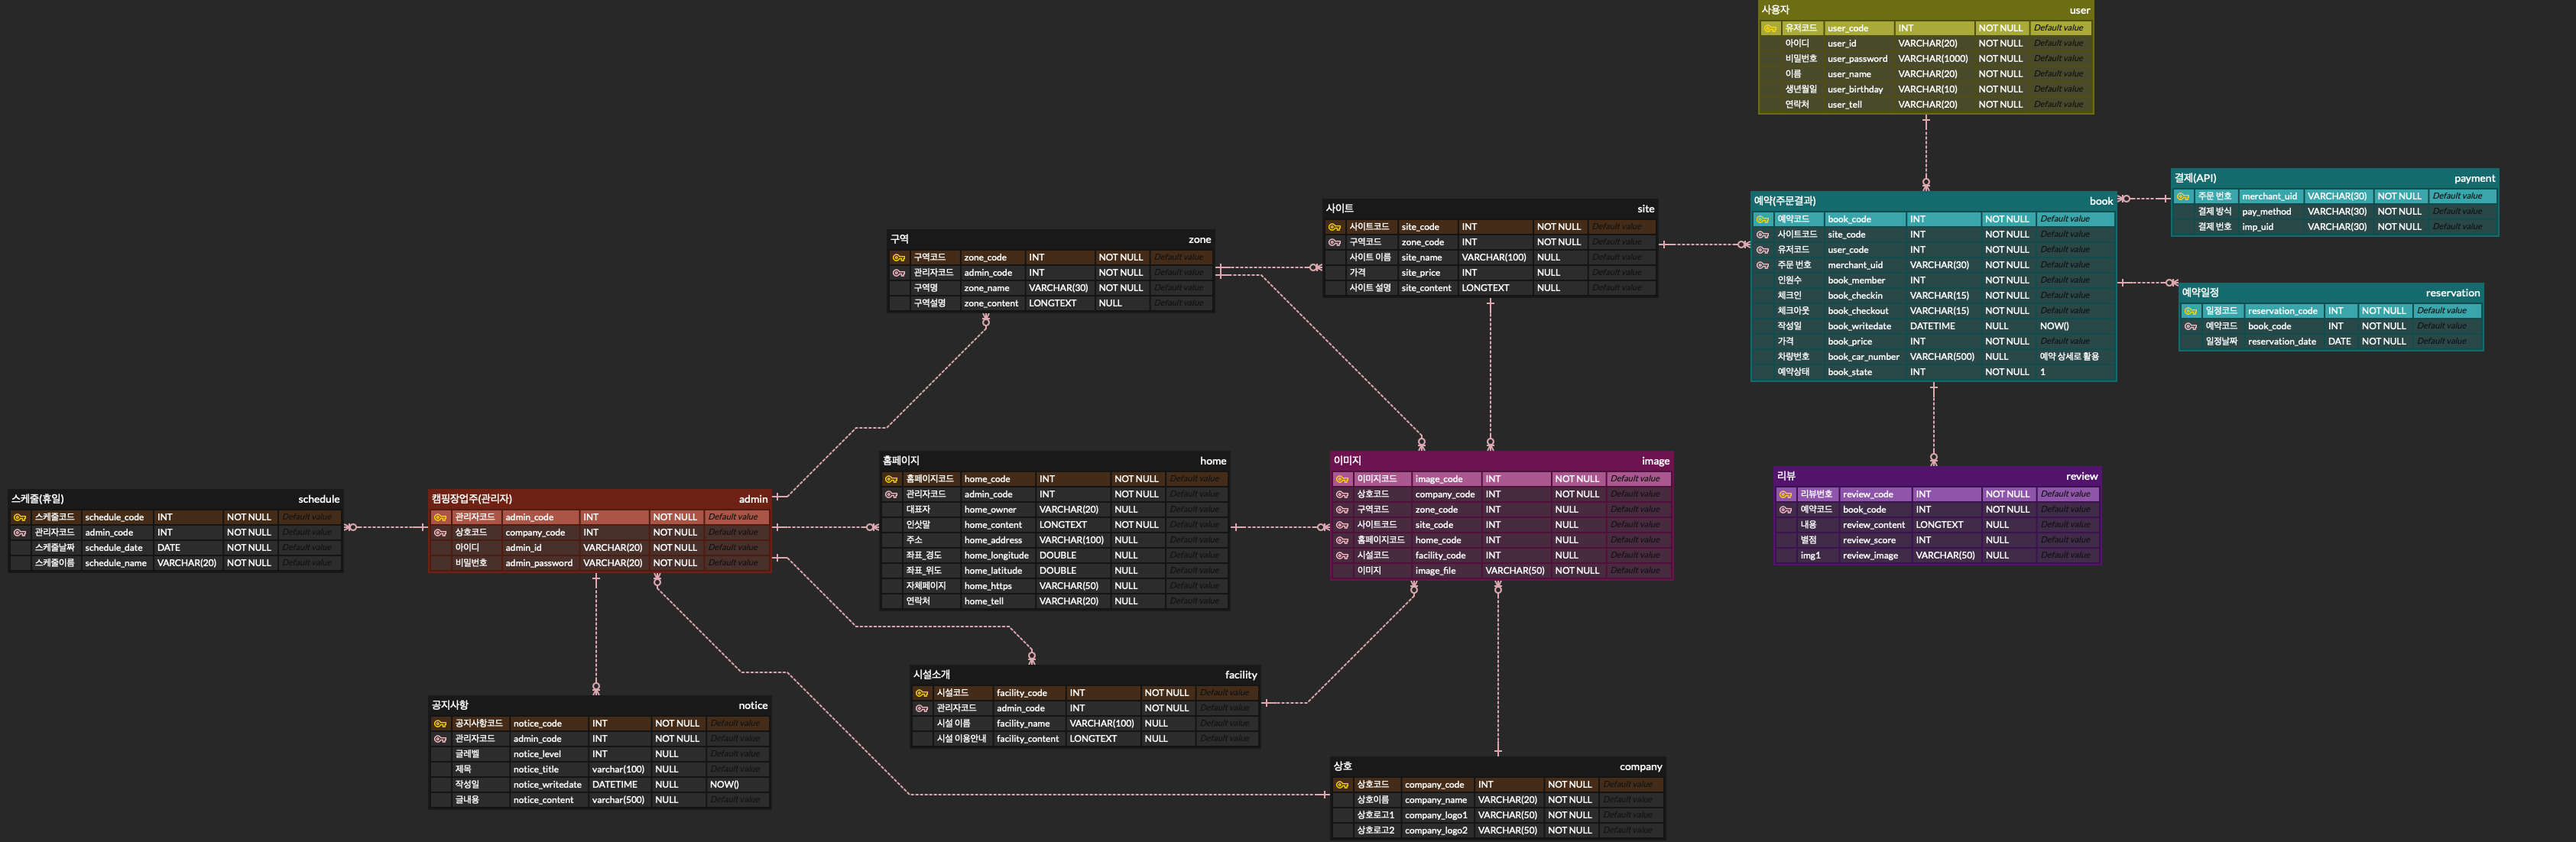
Task: Click the key icon beside facility_code in facility table
Action: click(921, 693)
